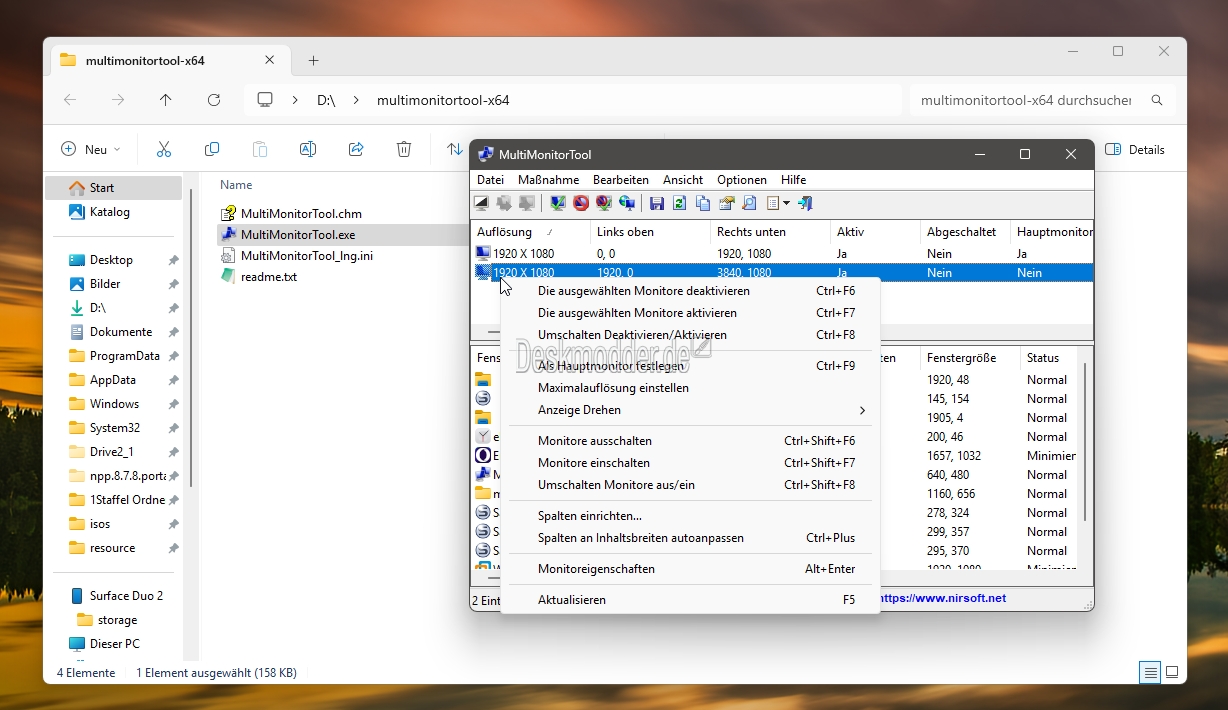1228x710 pixels.
Task: Open the nirsoft.net link in status bar
Action: (x=943, y=598)
